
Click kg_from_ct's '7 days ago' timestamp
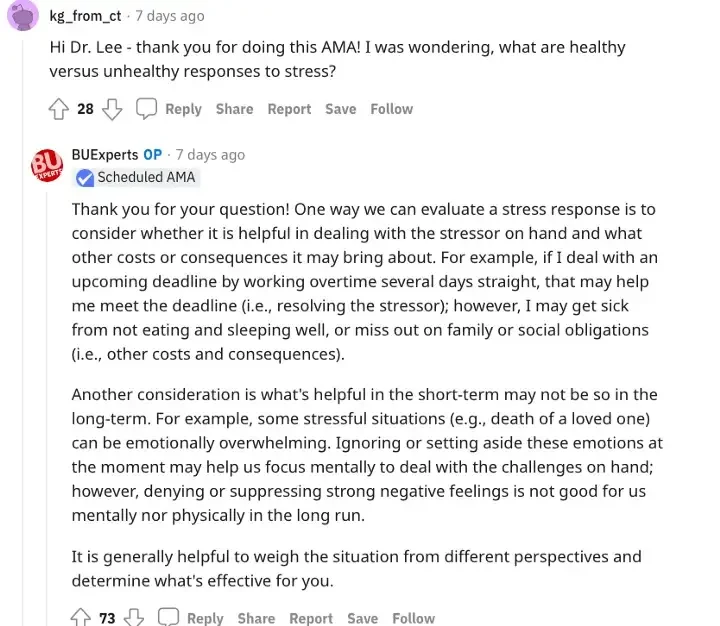click(x=170, y=16)
